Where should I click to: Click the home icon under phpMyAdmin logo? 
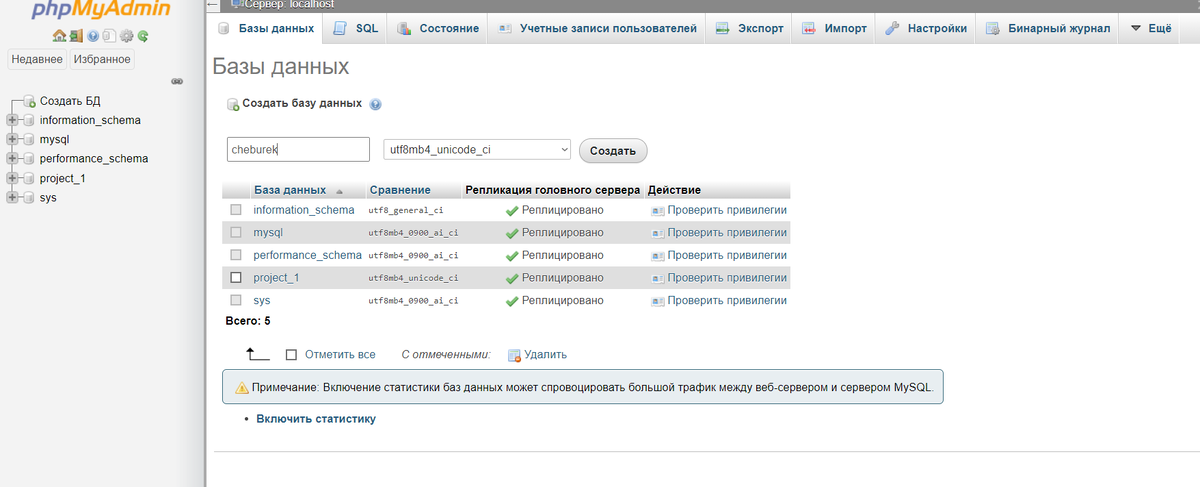click(x=60, y=36)
